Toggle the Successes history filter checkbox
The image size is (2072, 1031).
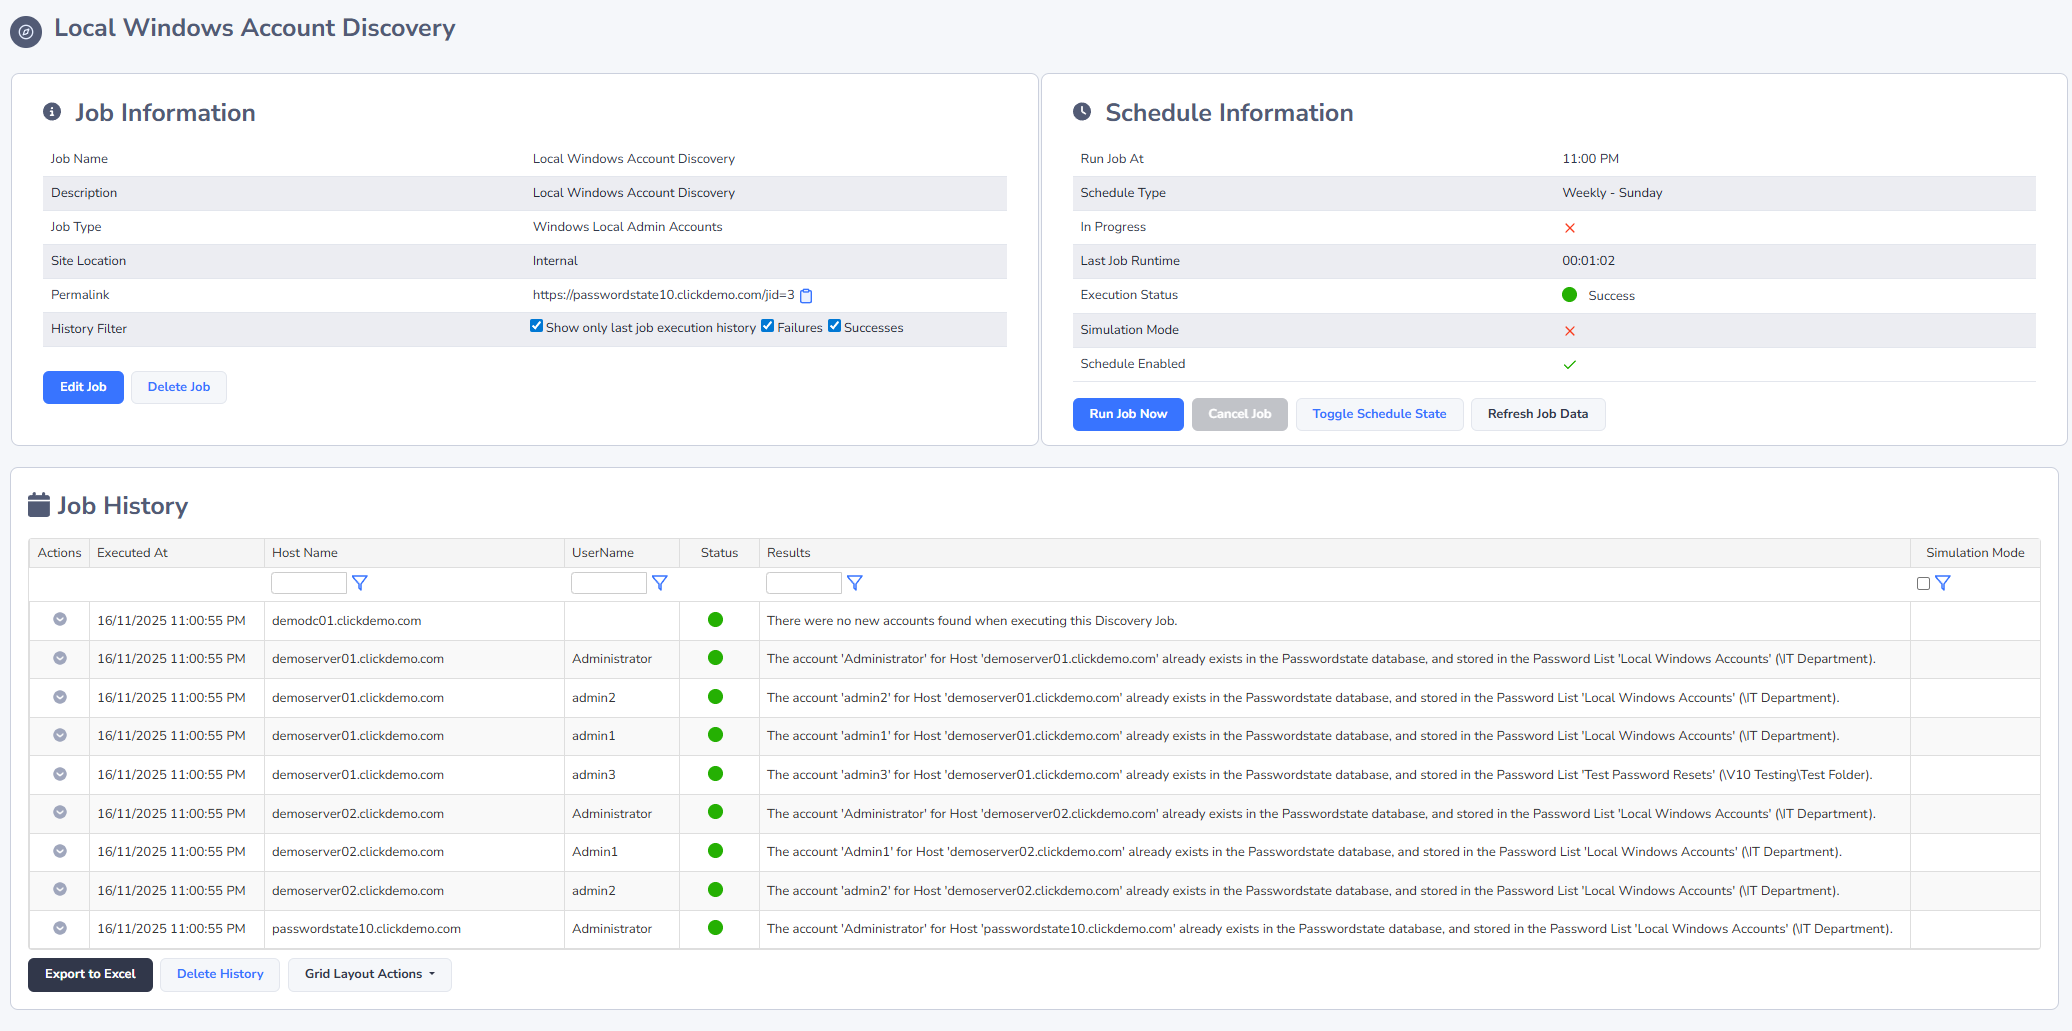835,326
